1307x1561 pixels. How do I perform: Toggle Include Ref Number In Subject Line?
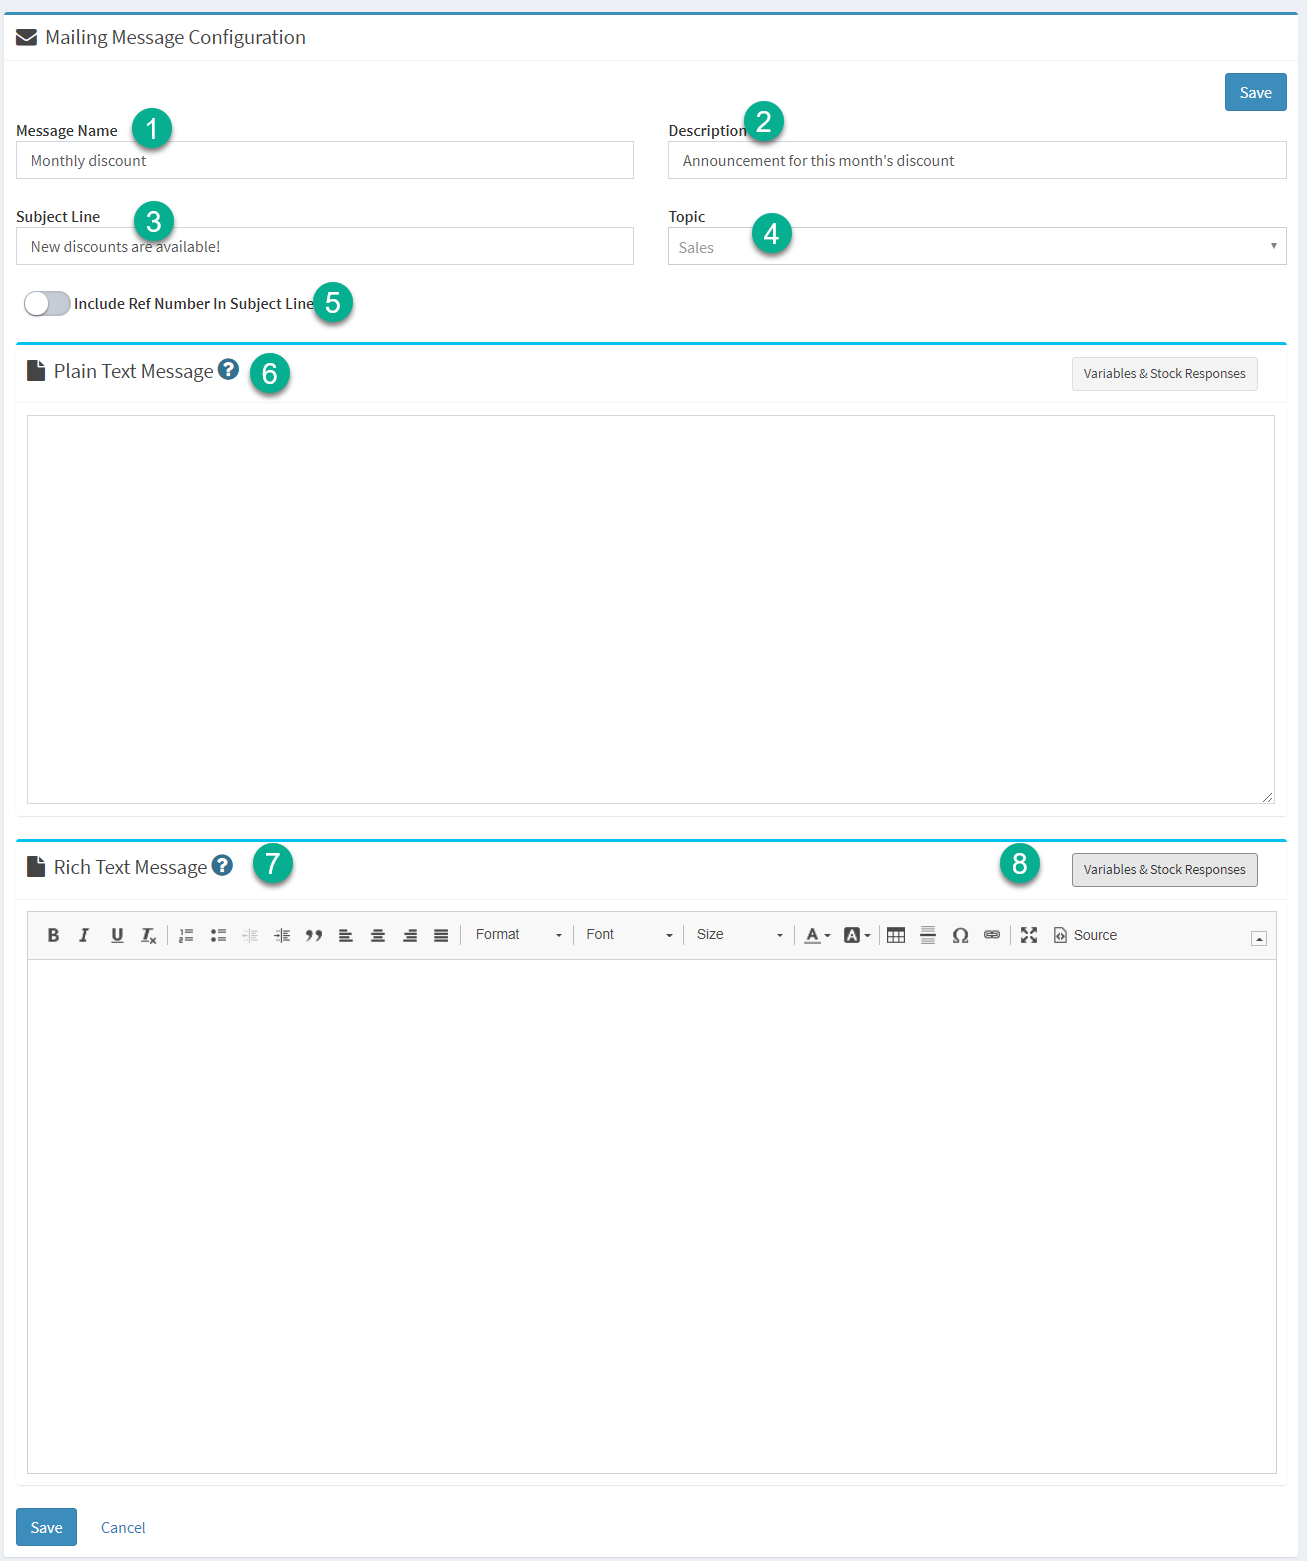click(47, 303)
